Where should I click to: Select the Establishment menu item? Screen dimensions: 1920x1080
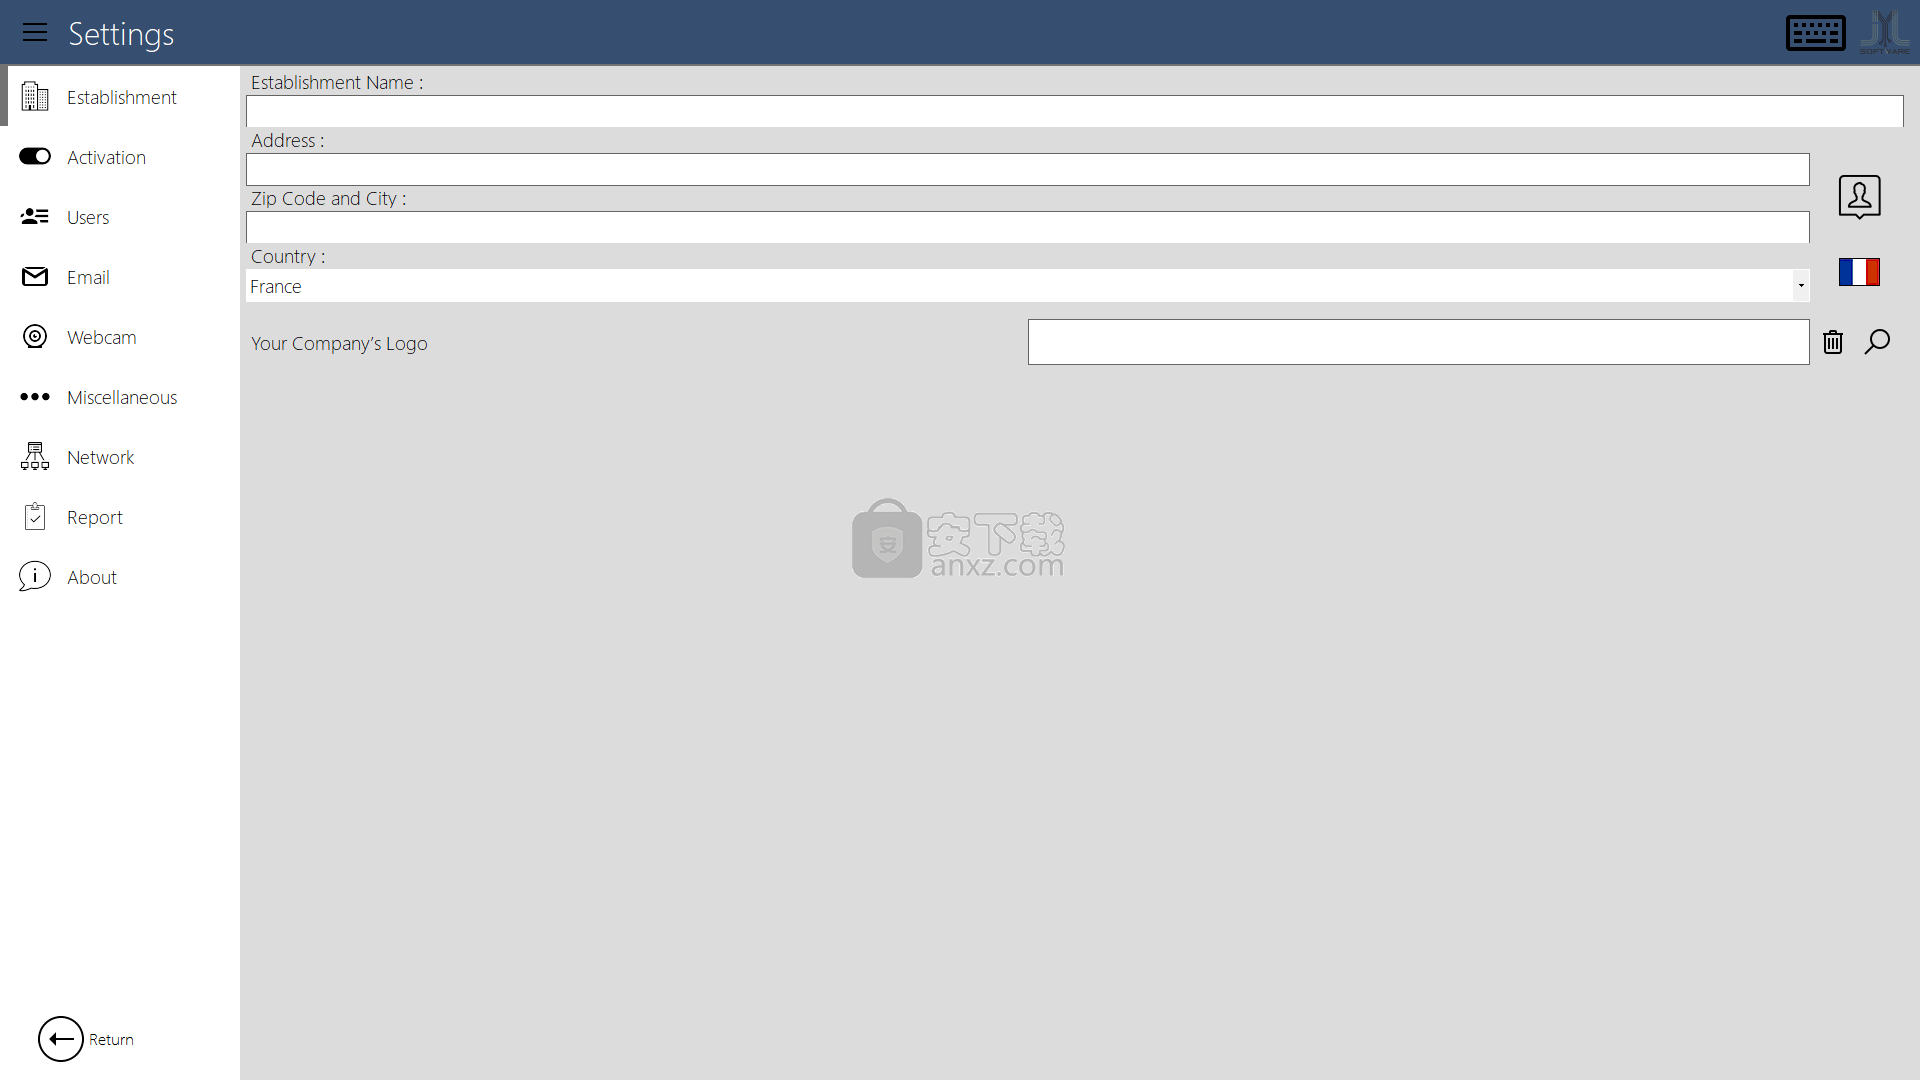coord(121,96)
